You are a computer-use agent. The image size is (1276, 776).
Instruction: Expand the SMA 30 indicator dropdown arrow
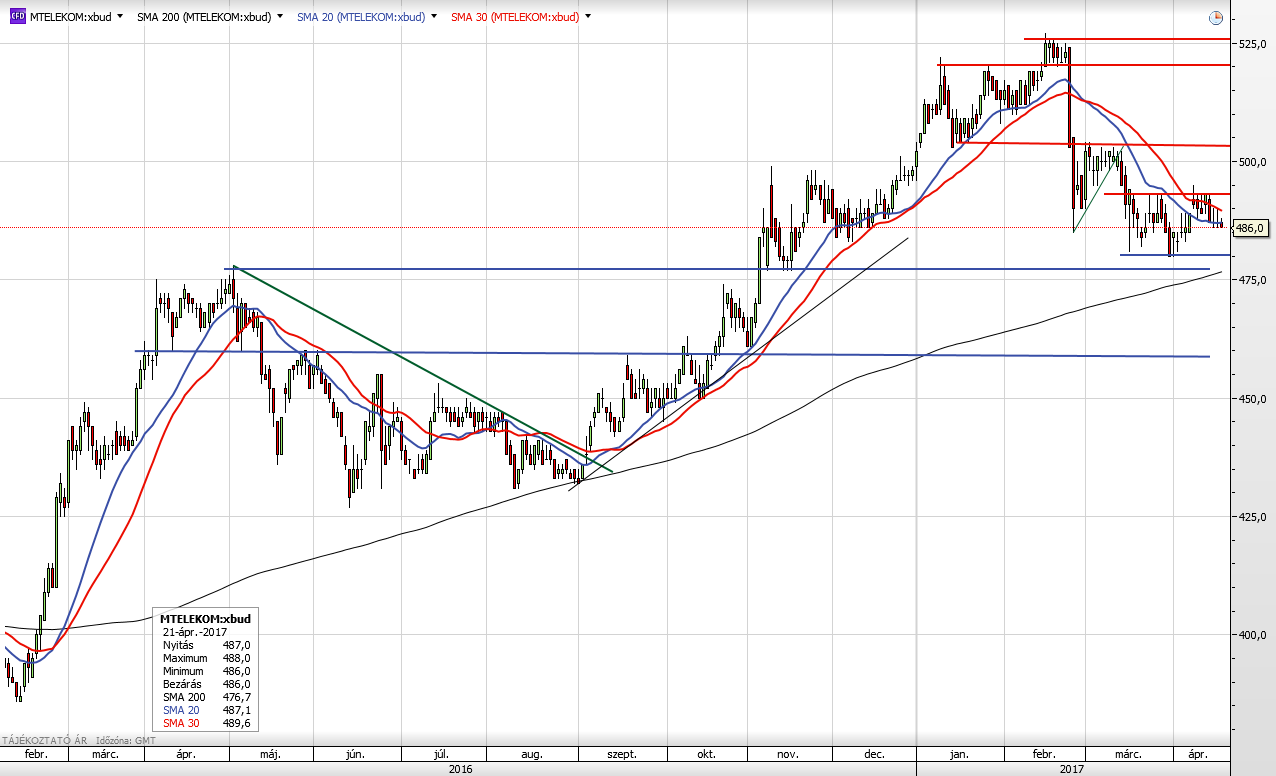point(587,17)
